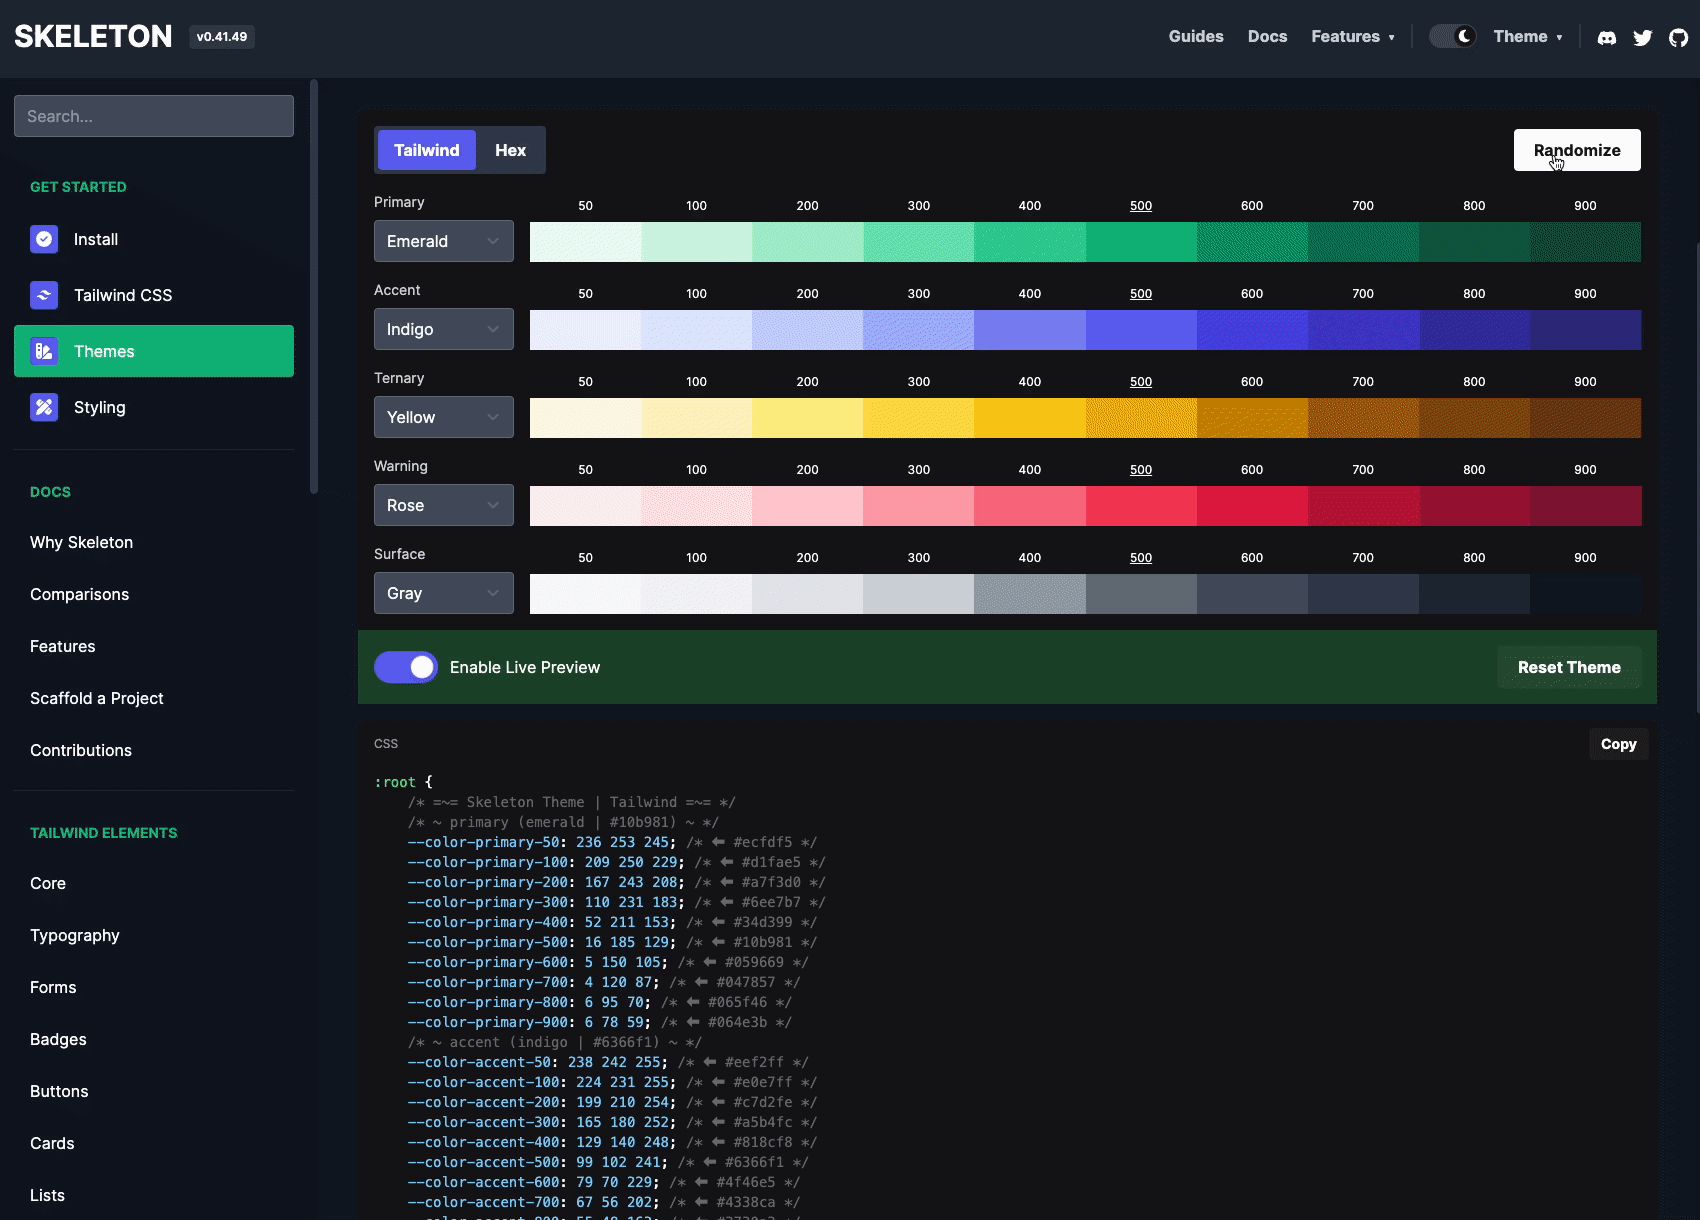This screenshot has height=1220, width=1700.
Task: Pick the Warning rose 50 swatch
Action: tap(585, 506)
